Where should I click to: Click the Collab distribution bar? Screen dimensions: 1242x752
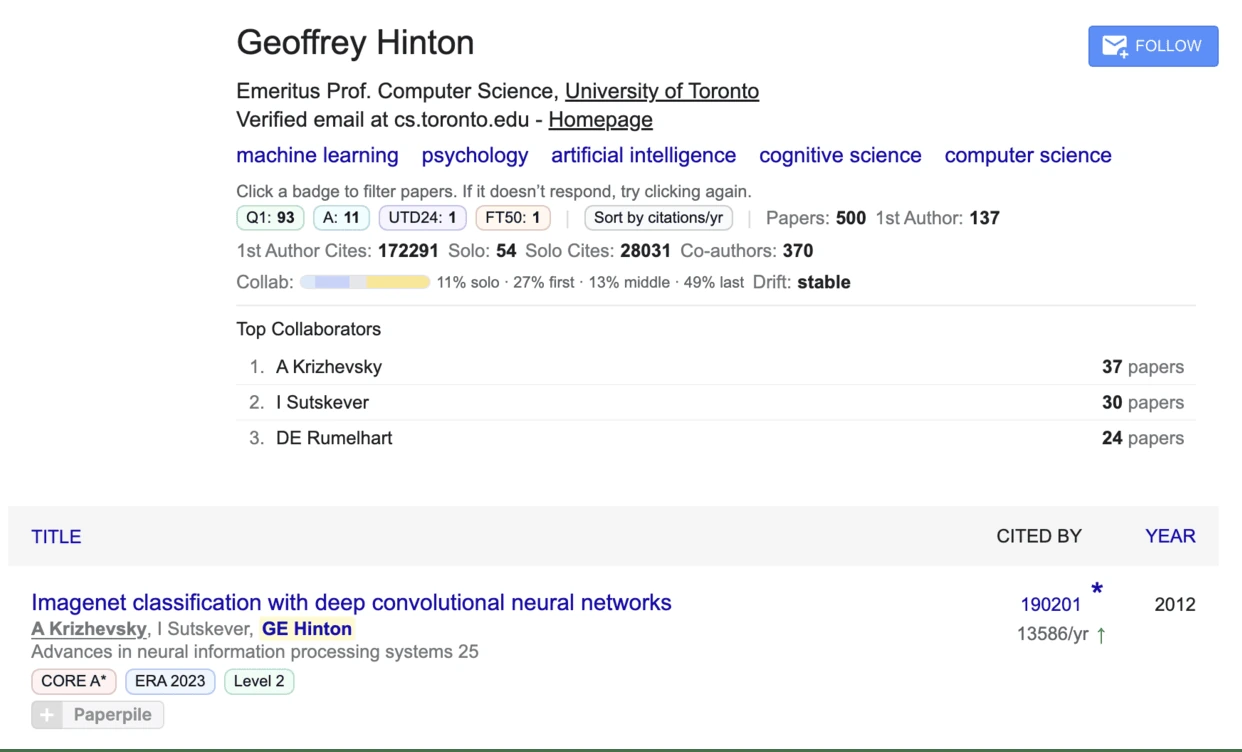pos(365,282)
